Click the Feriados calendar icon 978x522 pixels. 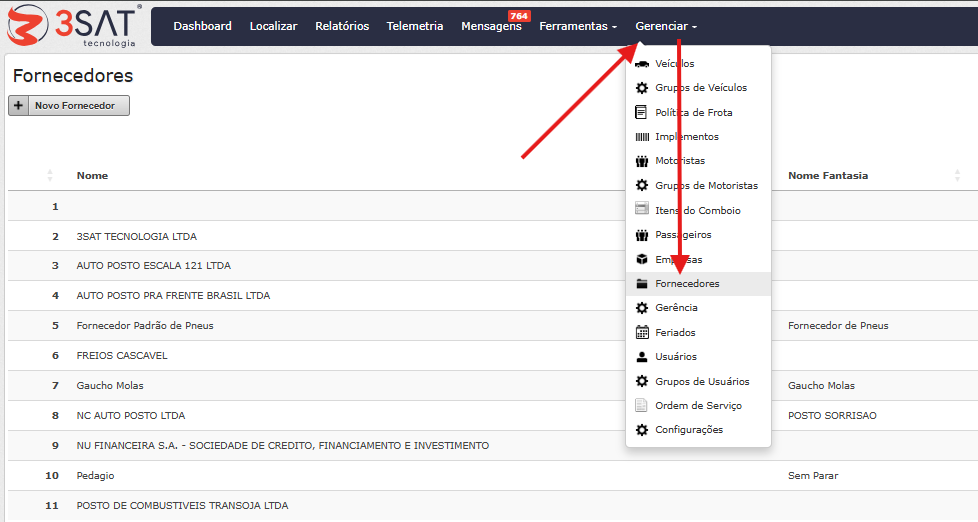point(642,332)
